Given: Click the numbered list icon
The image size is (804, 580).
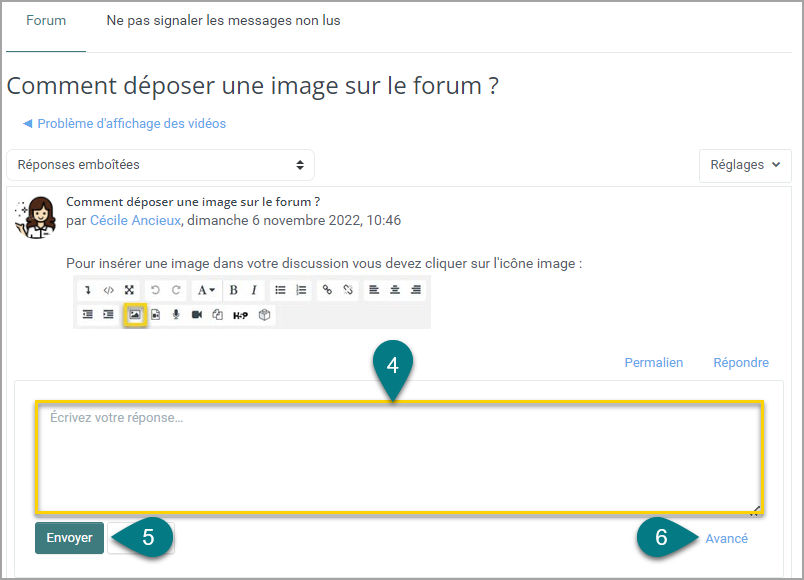Looking at the screenshot, I should (x=301, y=290).
